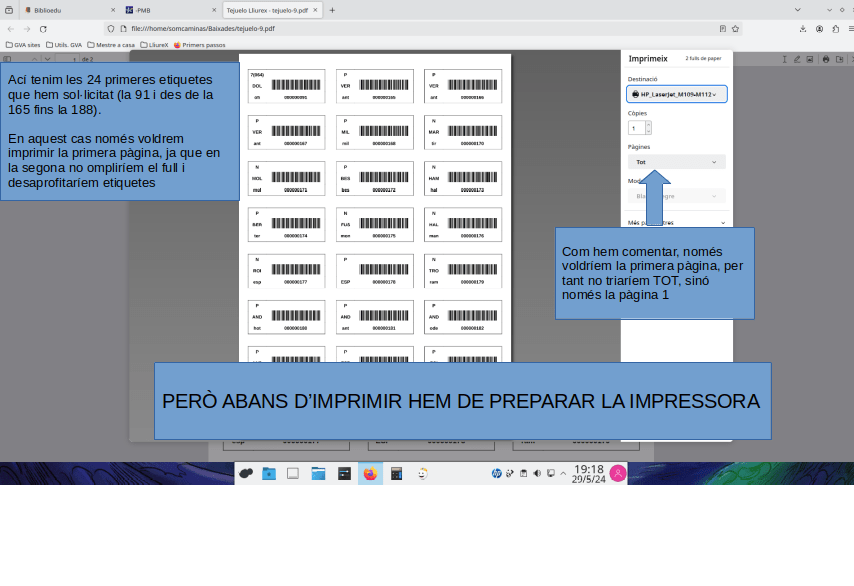Go to previous PDF page arrow
Image resolution: width=854 pixels, height=586 pixels.
tap(34, 59)
